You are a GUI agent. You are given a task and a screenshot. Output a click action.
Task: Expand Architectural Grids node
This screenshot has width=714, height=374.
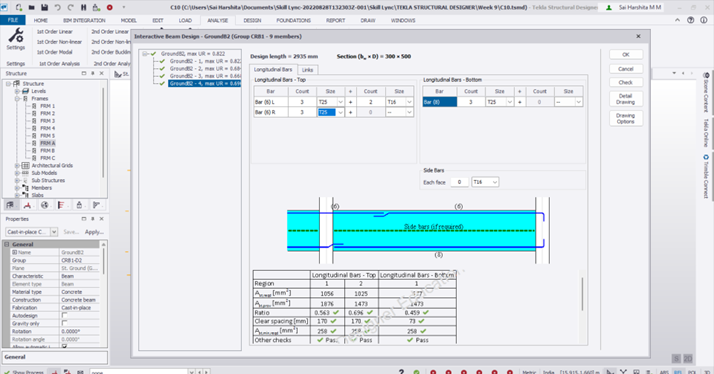point(17,165)
